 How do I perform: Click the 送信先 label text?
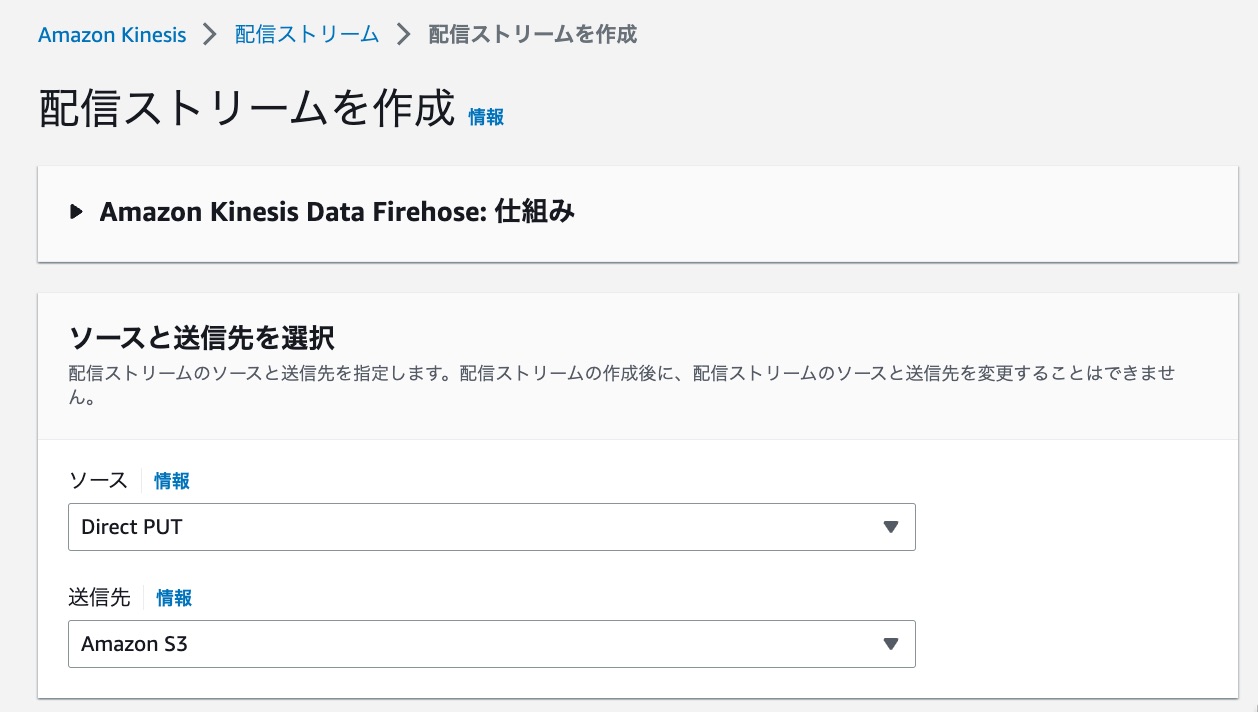[98, 597]
